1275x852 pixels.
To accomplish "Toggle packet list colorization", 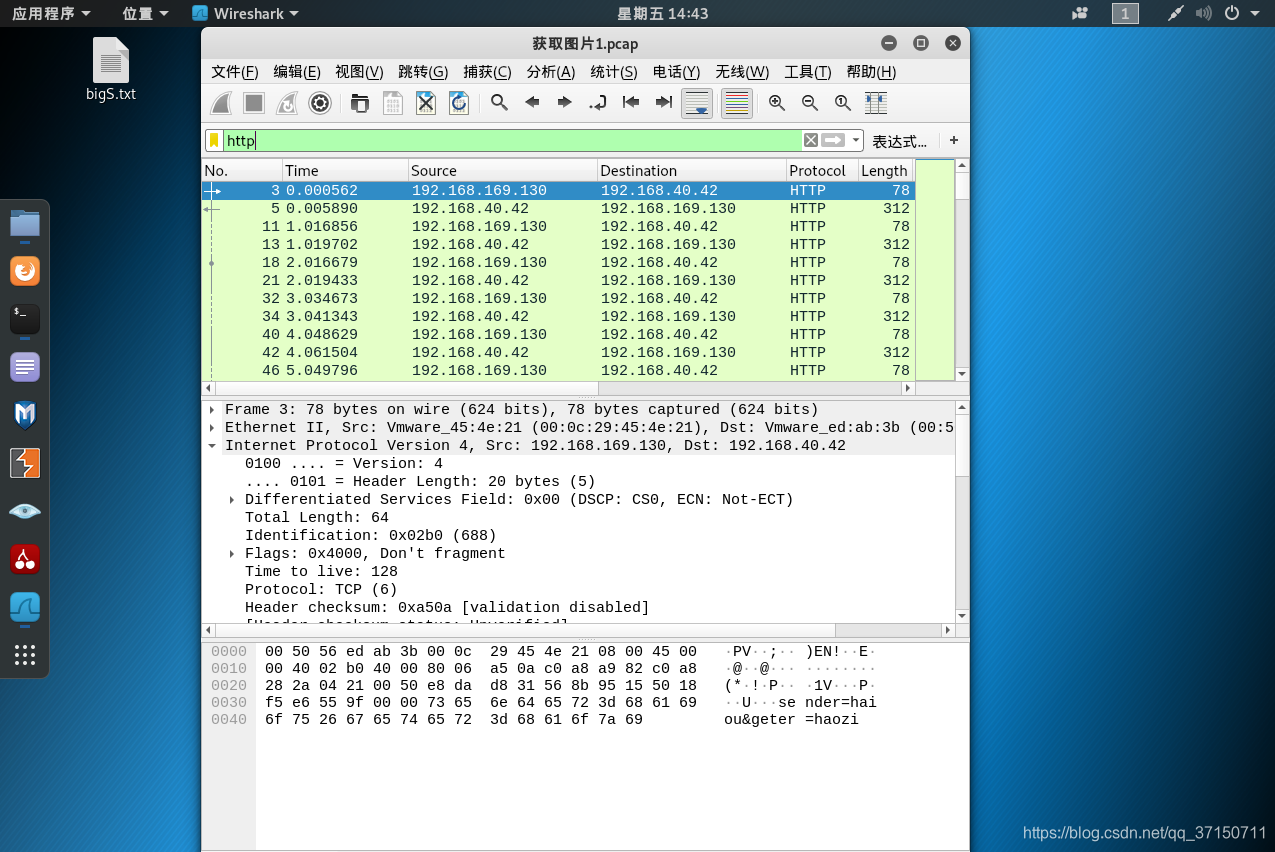I will pyautogui.click(x=737, y=103).
